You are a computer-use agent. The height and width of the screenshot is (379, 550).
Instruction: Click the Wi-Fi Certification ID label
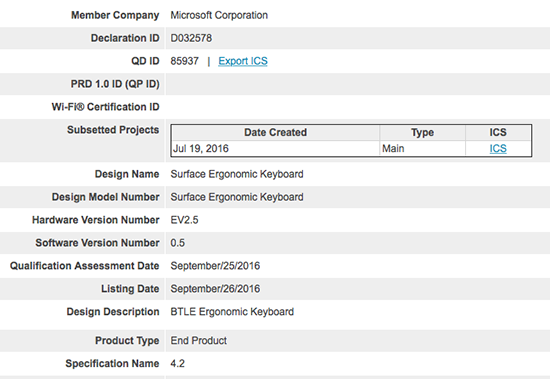(x=106, y=107)
